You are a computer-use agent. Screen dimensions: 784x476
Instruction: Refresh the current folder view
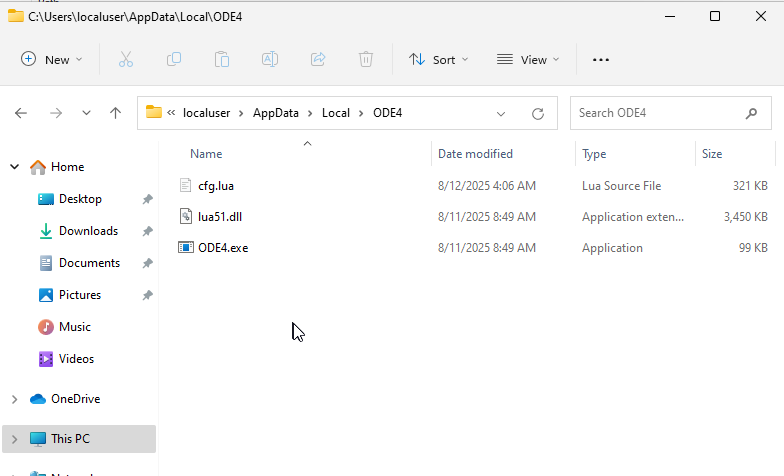coord(538,113)
